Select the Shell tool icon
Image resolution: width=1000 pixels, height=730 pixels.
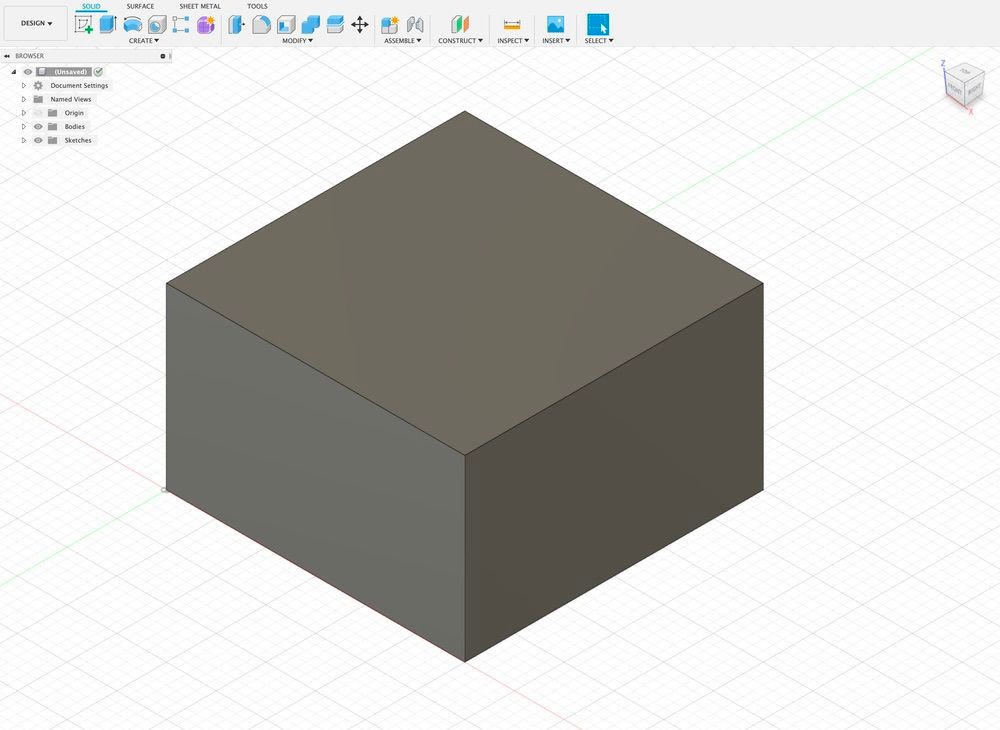[286, 25]
